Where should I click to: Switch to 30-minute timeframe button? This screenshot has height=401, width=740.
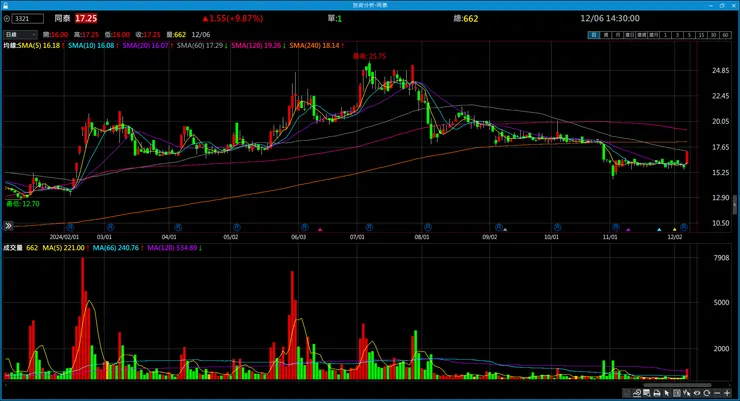pyautogui.click(x=713, y=35)
